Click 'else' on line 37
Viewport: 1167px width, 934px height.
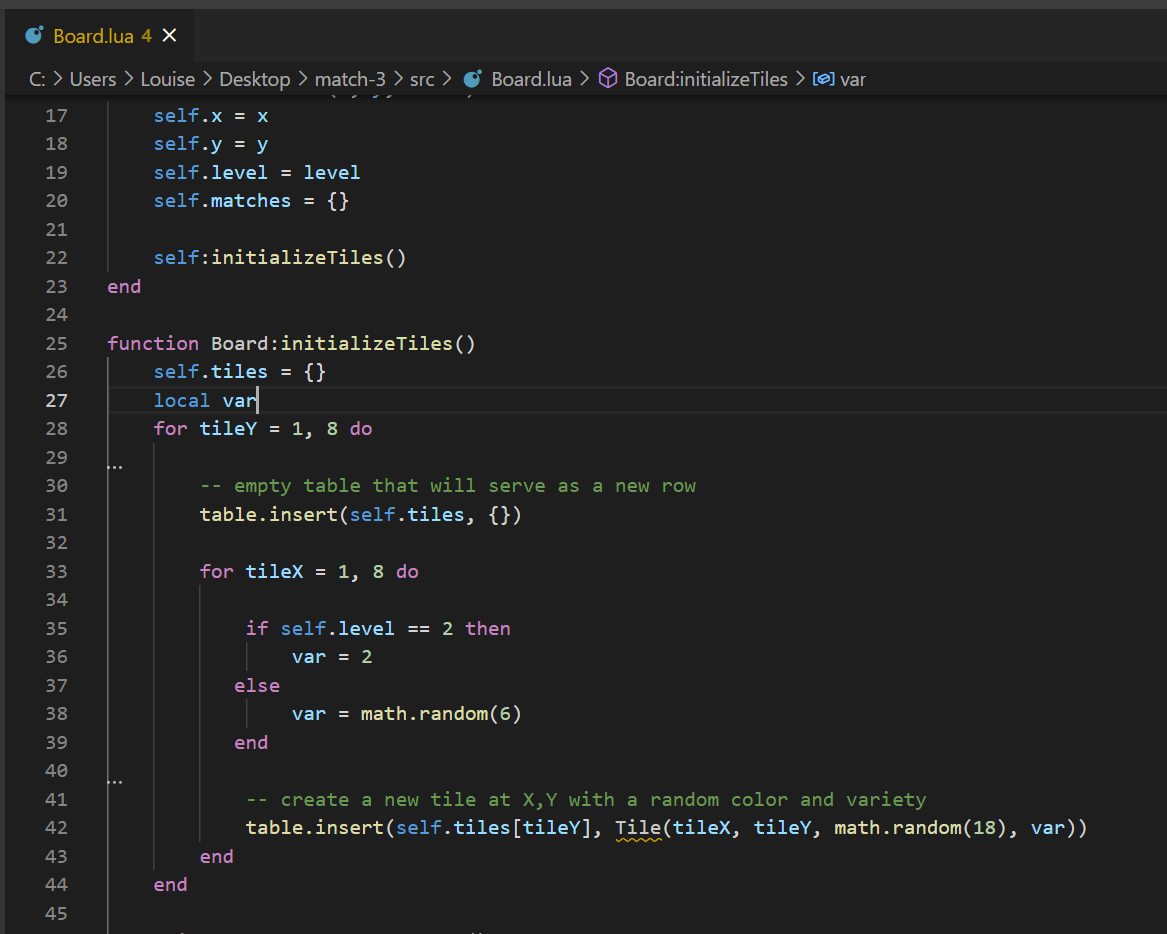257,685
